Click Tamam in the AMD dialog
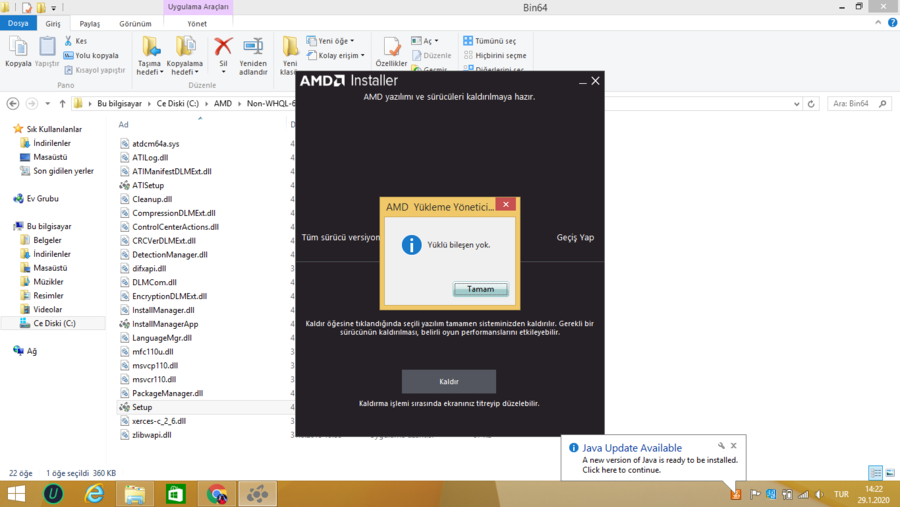This screenshot has height=507, width=900. tap(480, 289)
